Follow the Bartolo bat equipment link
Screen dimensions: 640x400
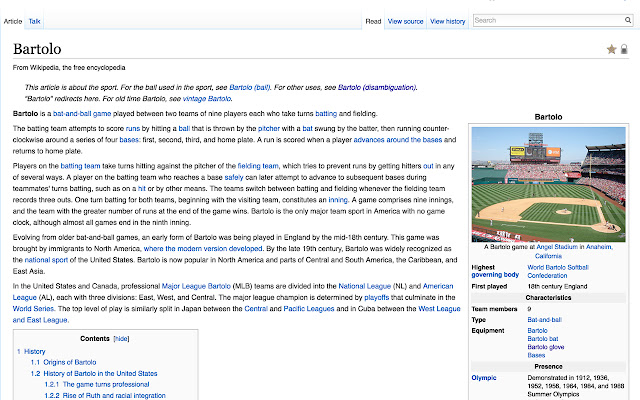(542, 339)
